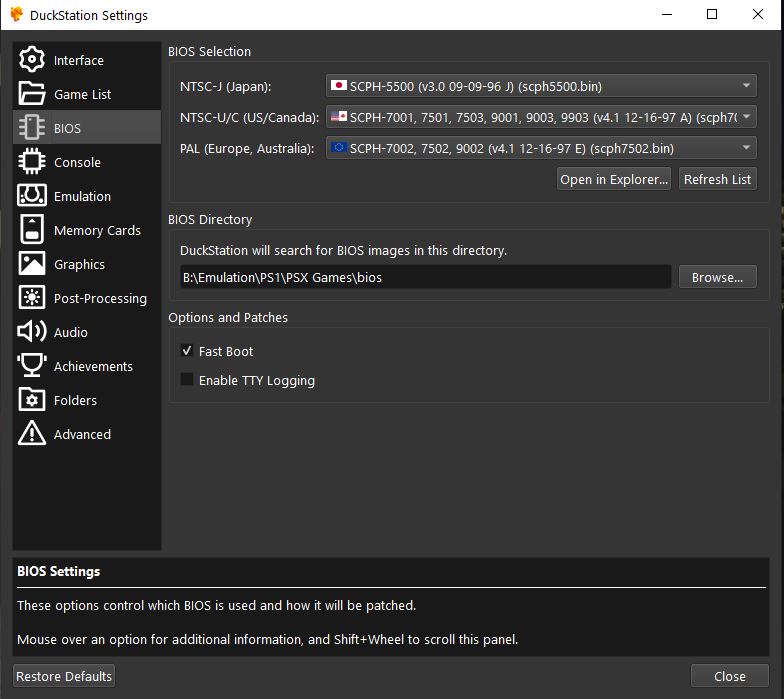Click the EU flag in PAL dropdown
The width and height of the screenshot is (784, 699).
pyautogui.click(x=339, y=148)
